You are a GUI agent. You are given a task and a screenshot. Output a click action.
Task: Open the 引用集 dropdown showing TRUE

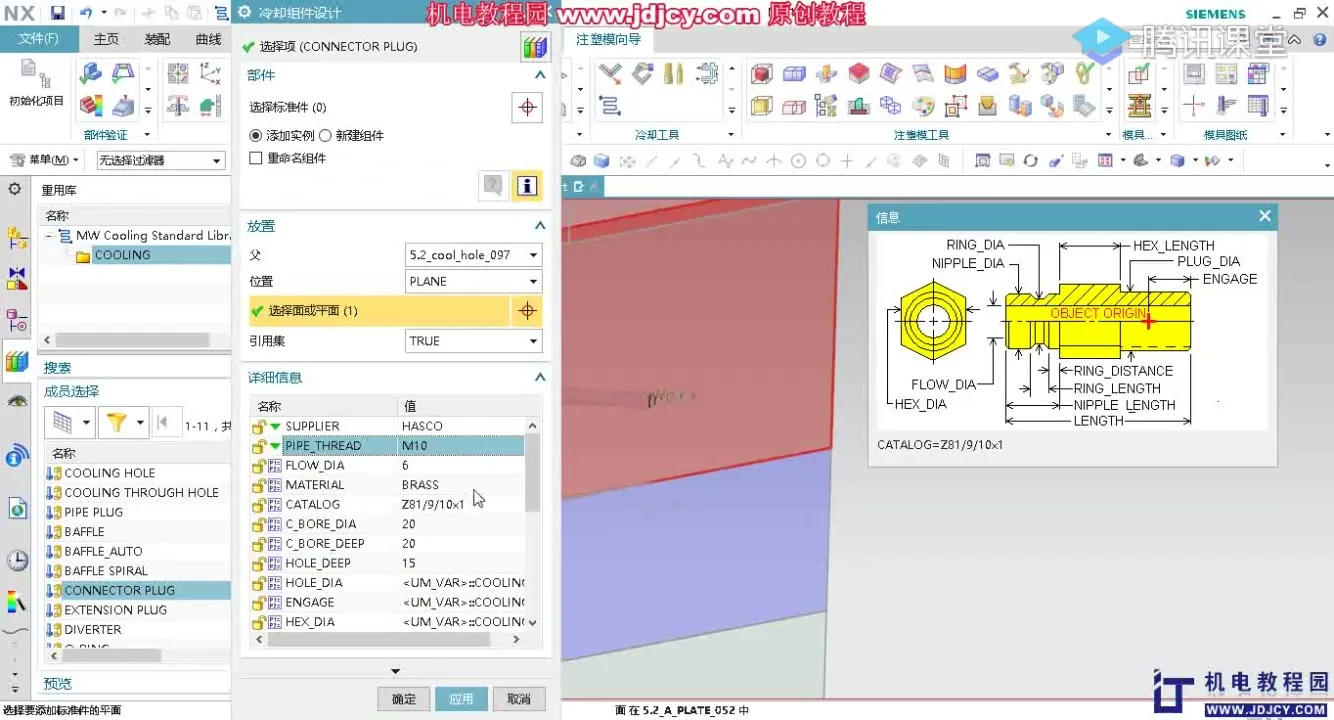533,341
